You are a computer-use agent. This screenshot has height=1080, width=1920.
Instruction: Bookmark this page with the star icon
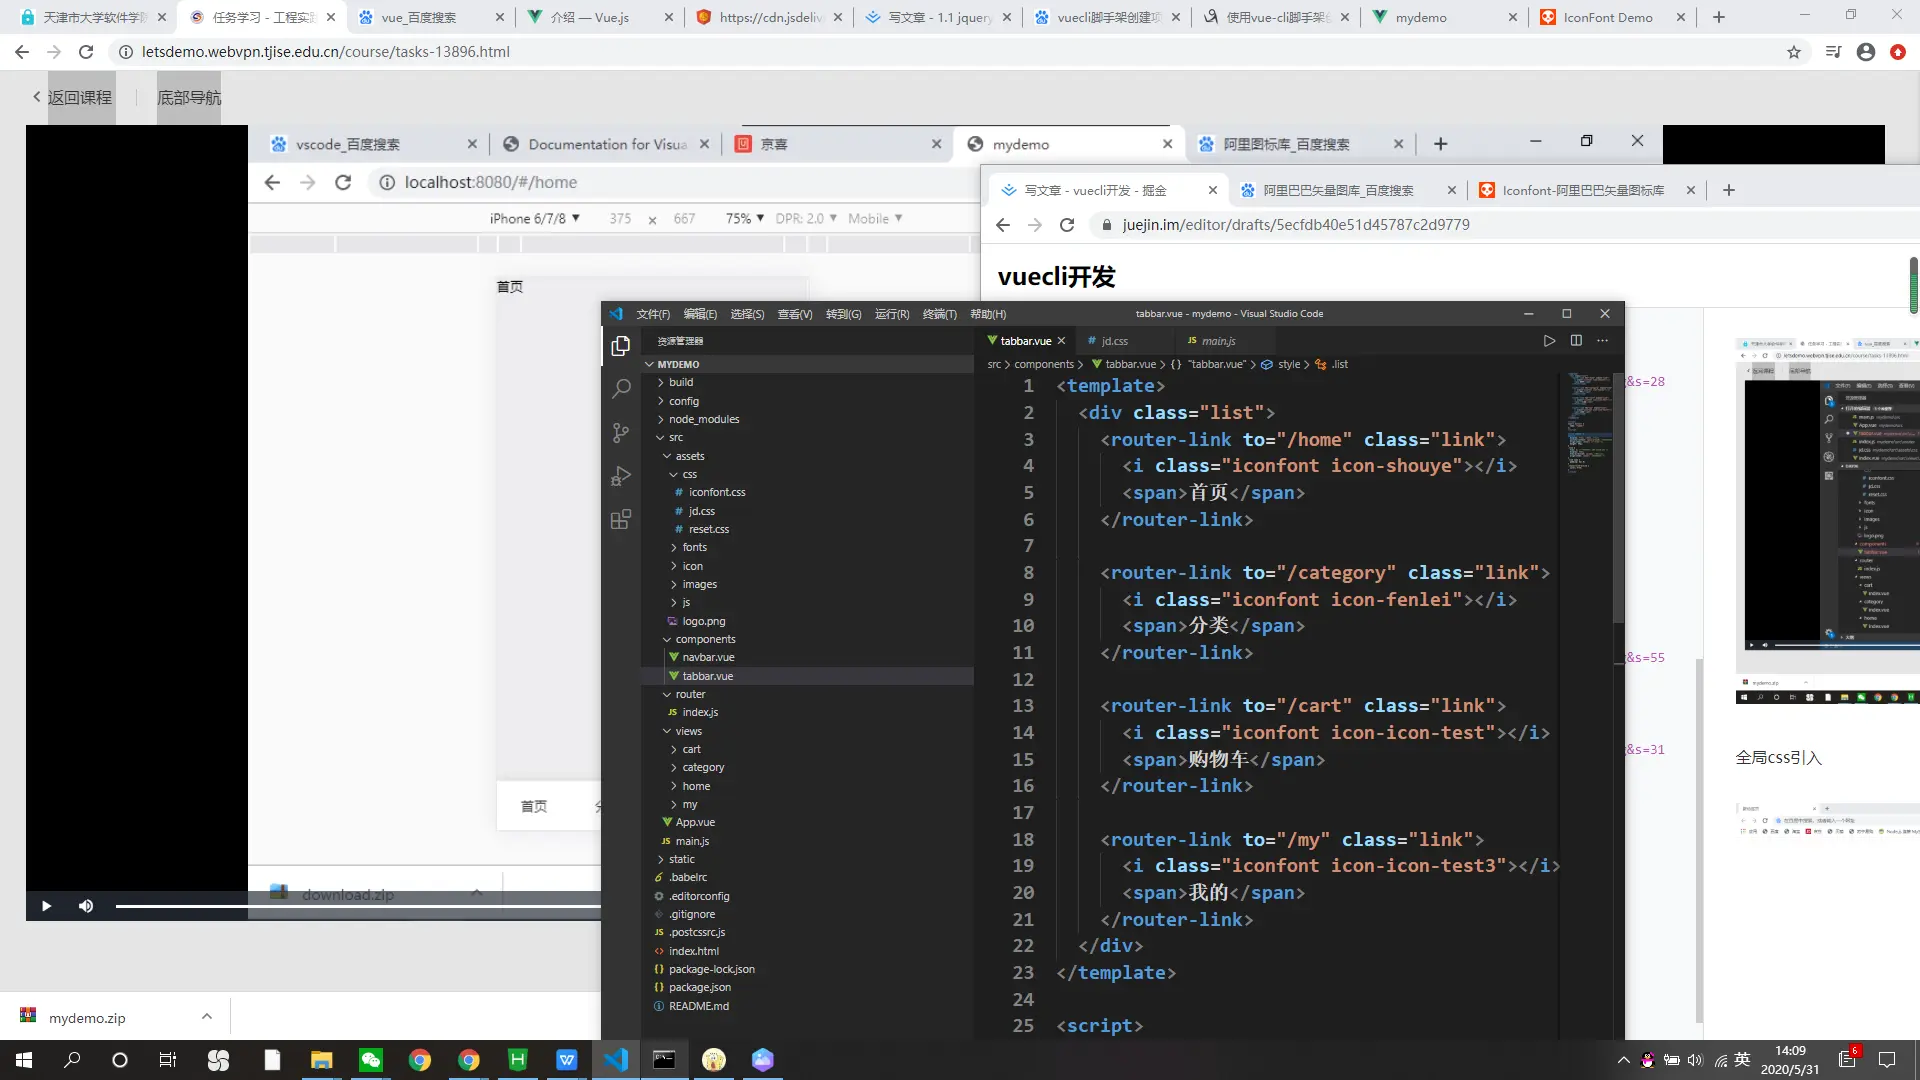pos(1794,52)
